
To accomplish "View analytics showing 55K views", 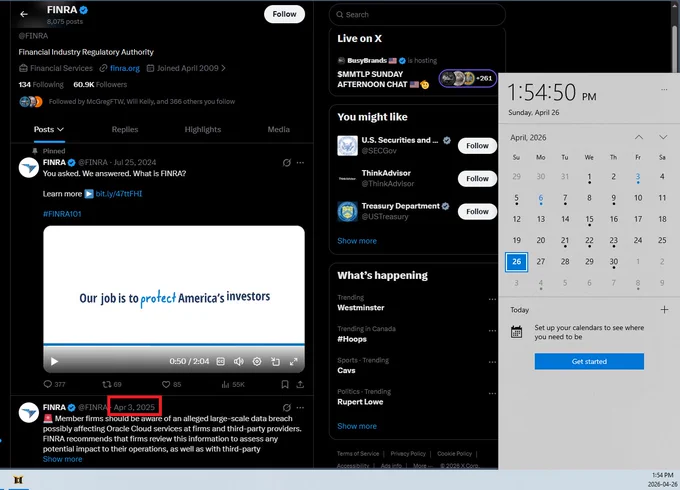I will tap(233, 384).
